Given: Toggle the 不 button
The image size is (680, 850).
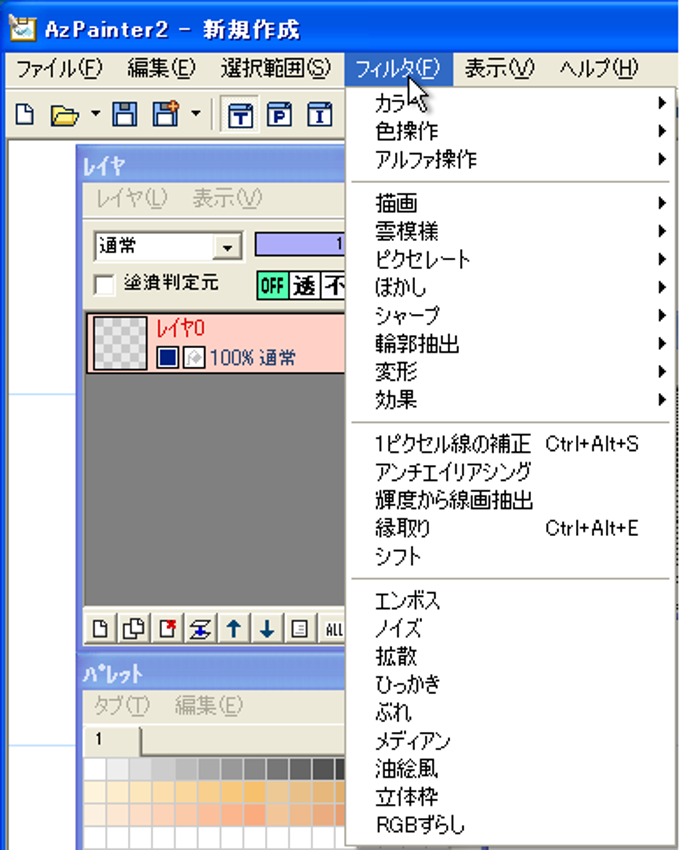Looking at the screenshot, I should (x=333, y=285).
